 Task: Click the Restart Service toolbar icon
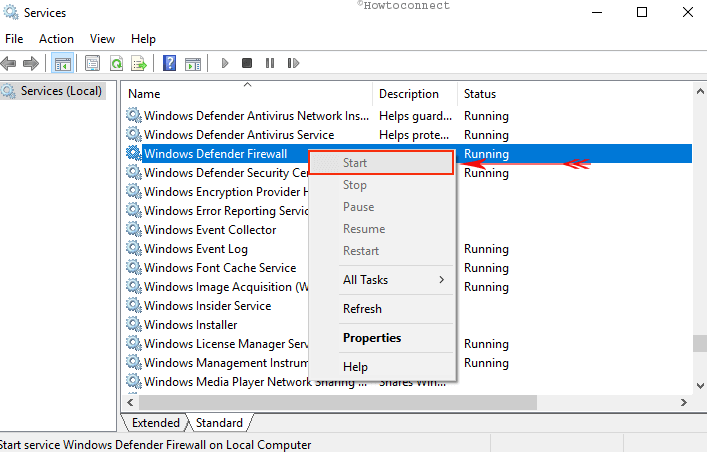pyautogui.click(x=293, y=63)
